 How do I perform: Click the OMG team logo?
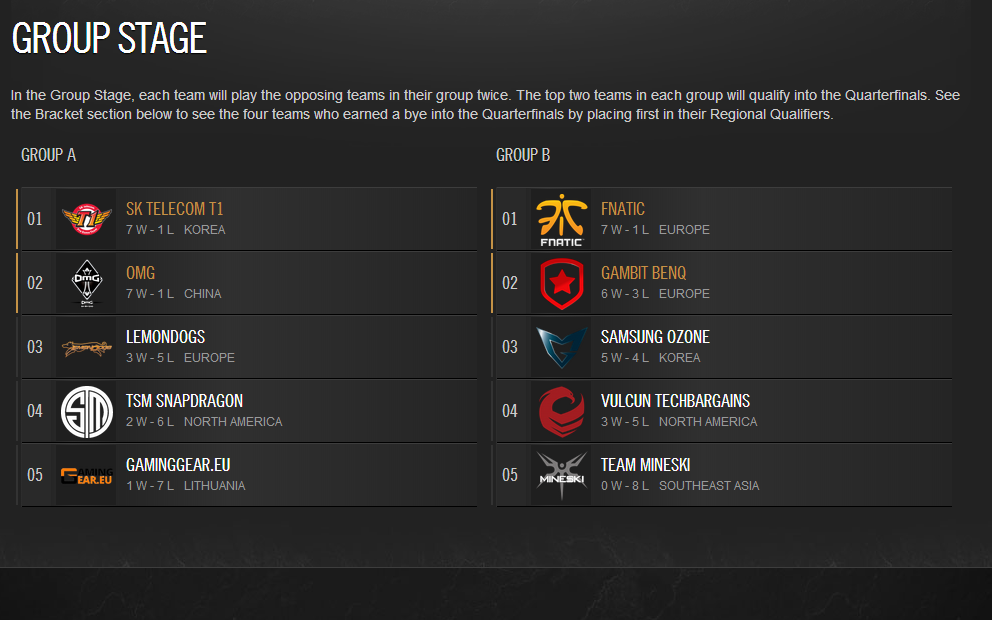86,283
